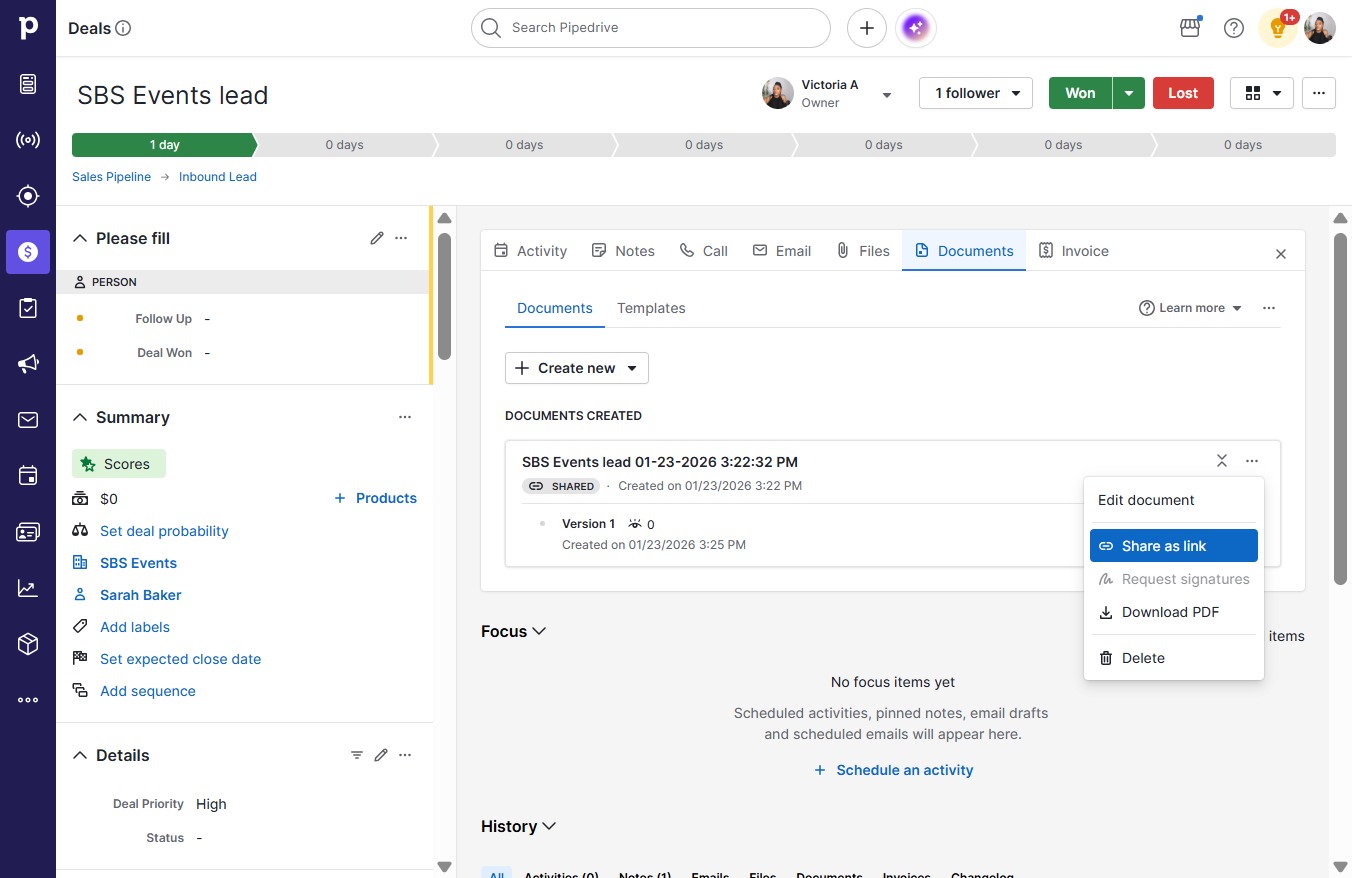Open the AI assistant sparkle icon

tap(916, 28)
